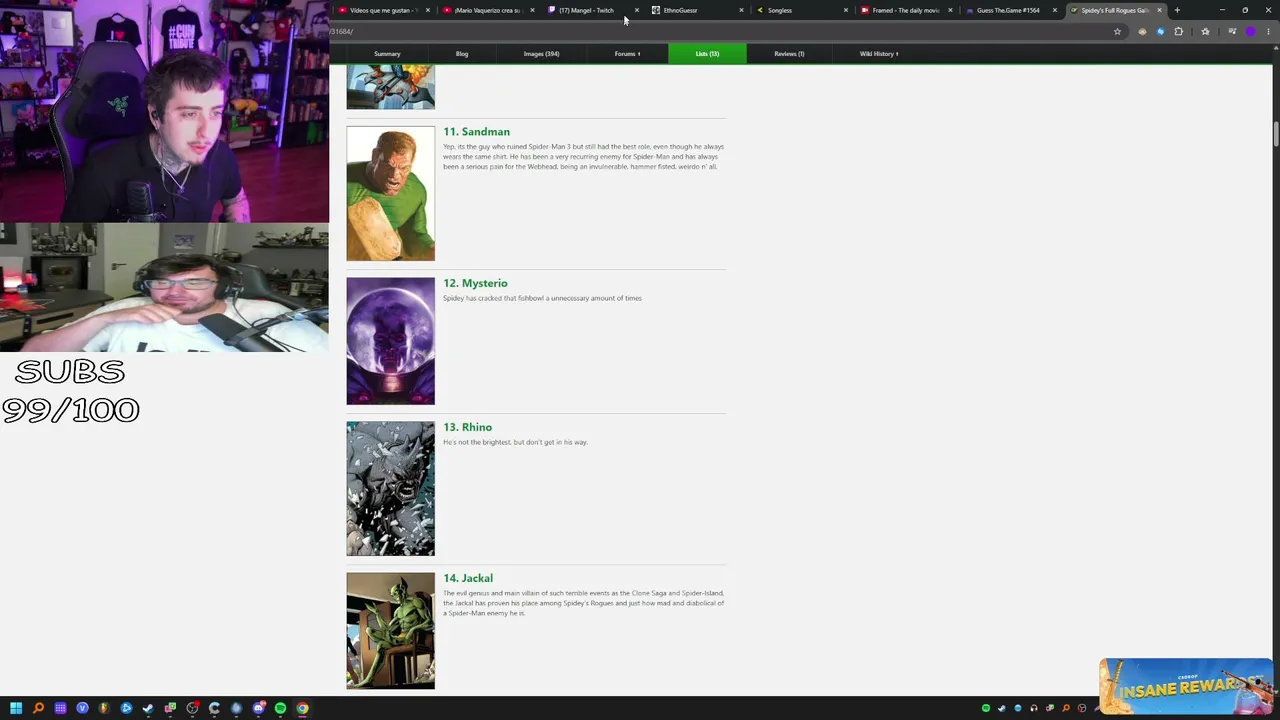The image size is (1280, 720).
Task: Open a new browser tab
Action: [1177, 10]
